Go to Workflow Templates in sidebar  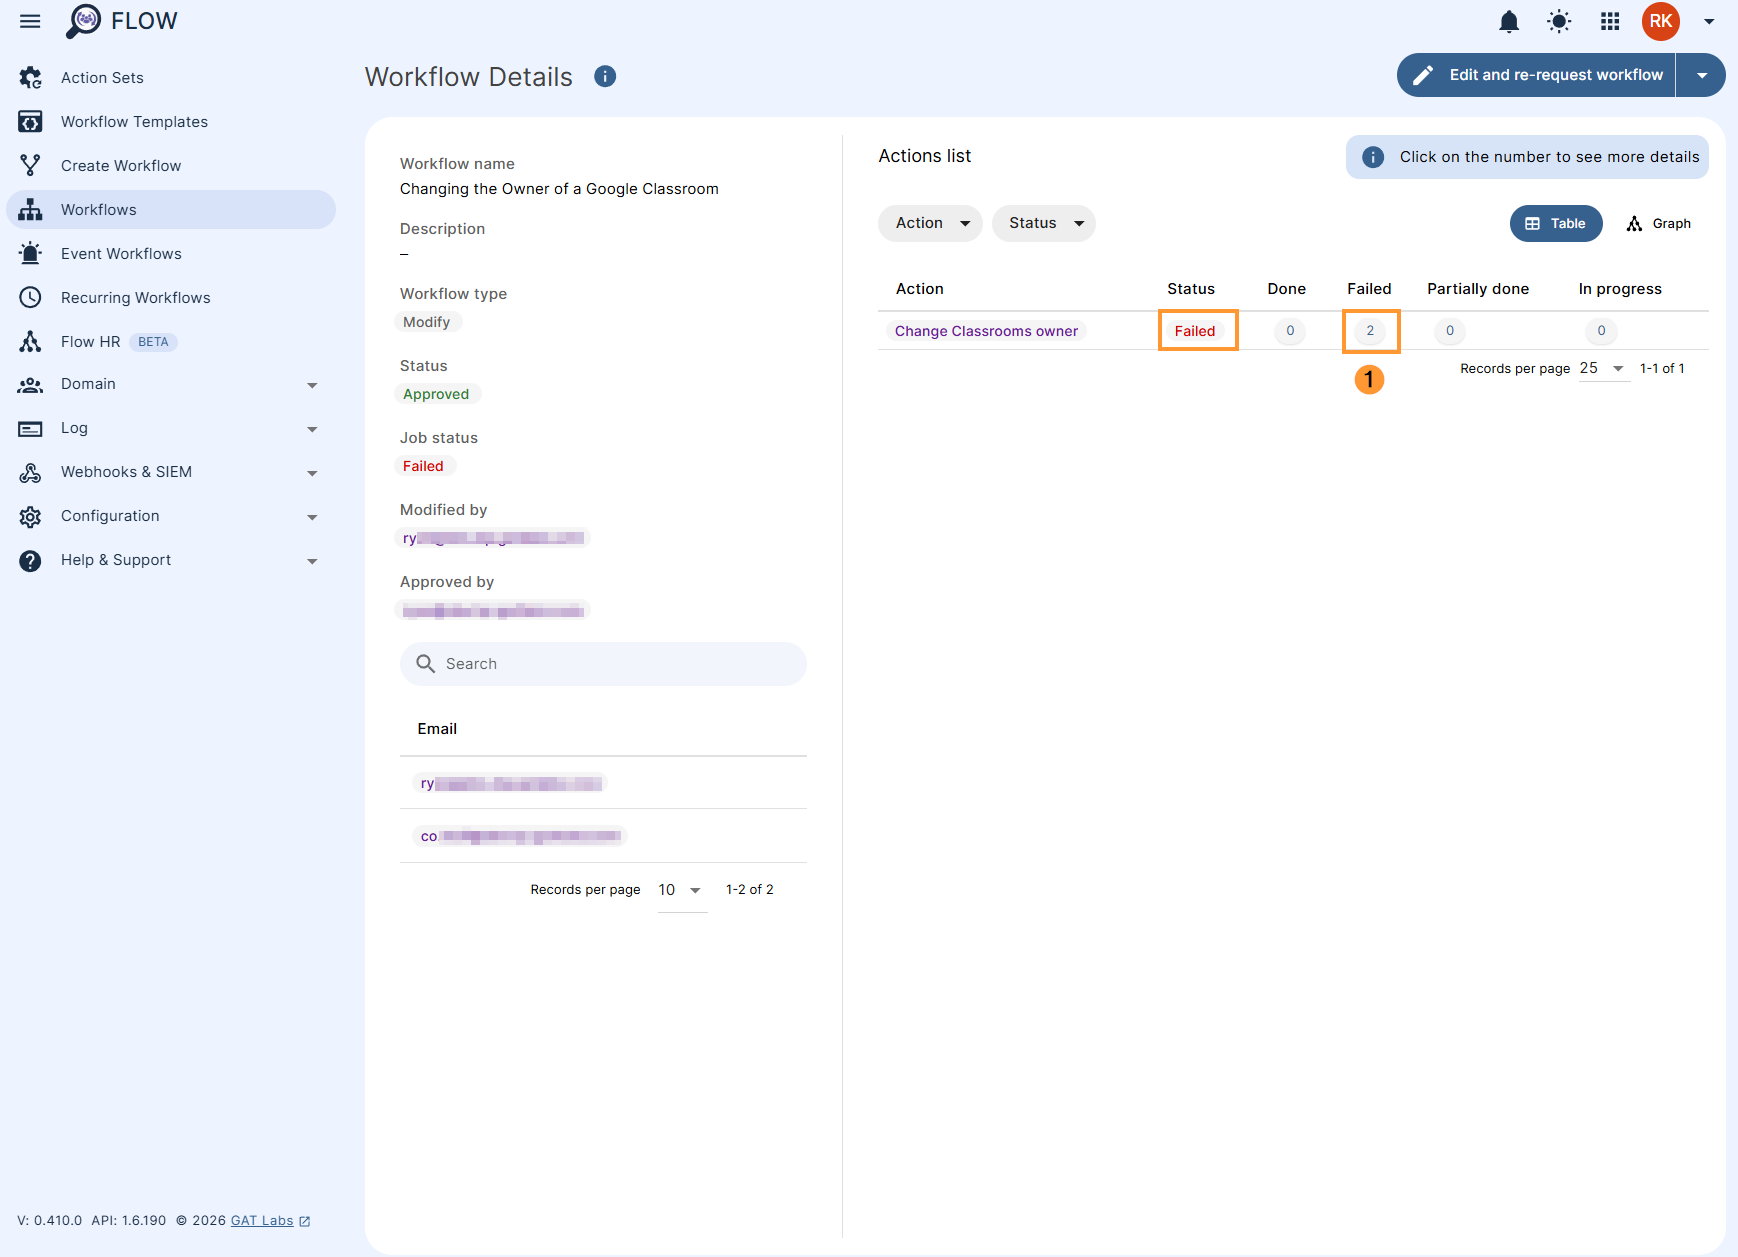134,122
